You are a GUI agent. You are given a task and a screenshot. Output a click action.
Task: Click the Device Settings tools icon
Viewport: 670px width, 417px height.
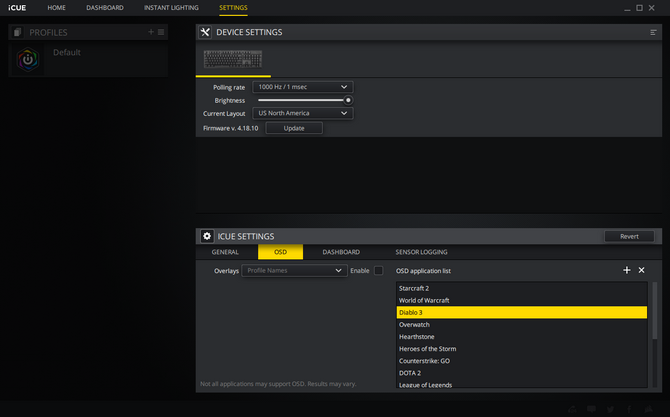pyautogui.click(x=205, y=32)
